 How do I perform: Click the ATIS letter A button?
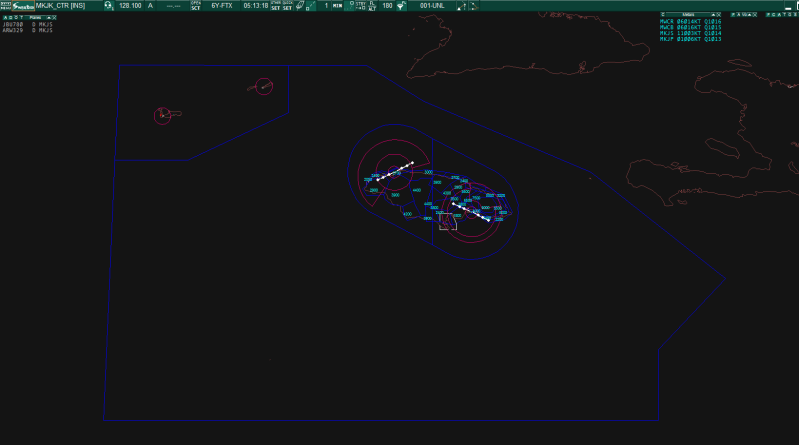(151, 6)
